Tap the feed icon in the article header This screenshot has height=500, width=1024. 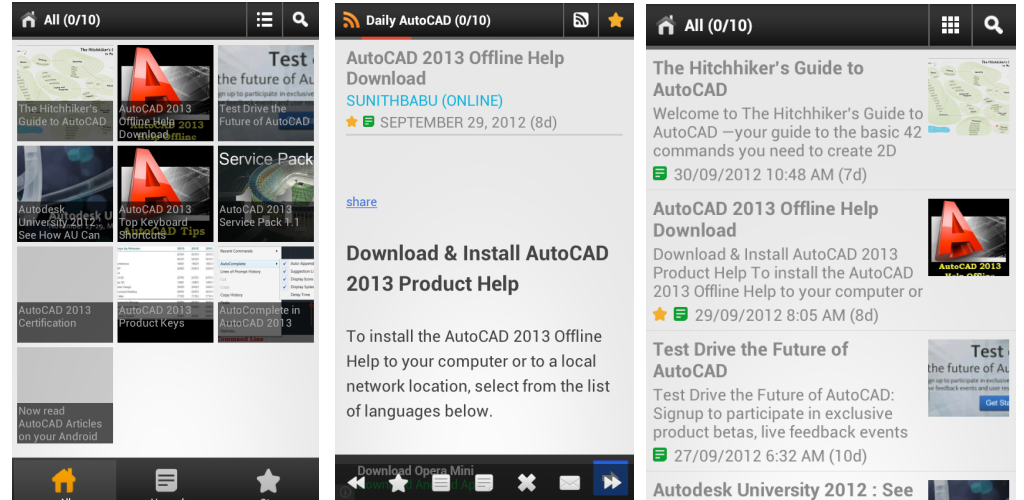[581, 20]
